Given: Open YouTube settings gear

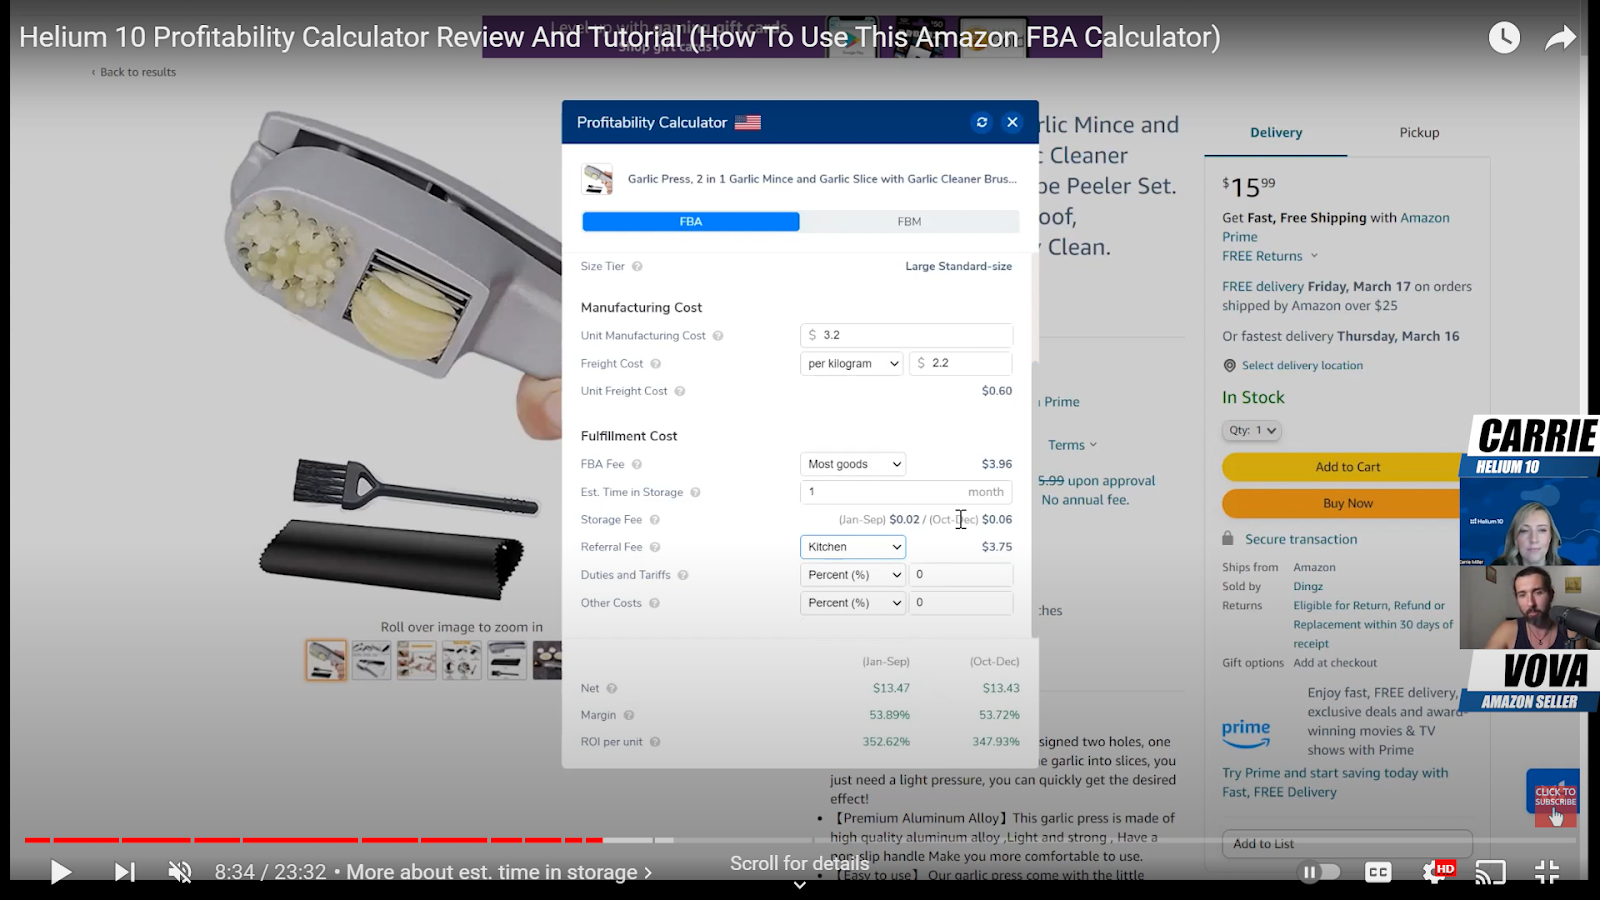Looking at the screenshot, I should click(x=1436, y=872).
